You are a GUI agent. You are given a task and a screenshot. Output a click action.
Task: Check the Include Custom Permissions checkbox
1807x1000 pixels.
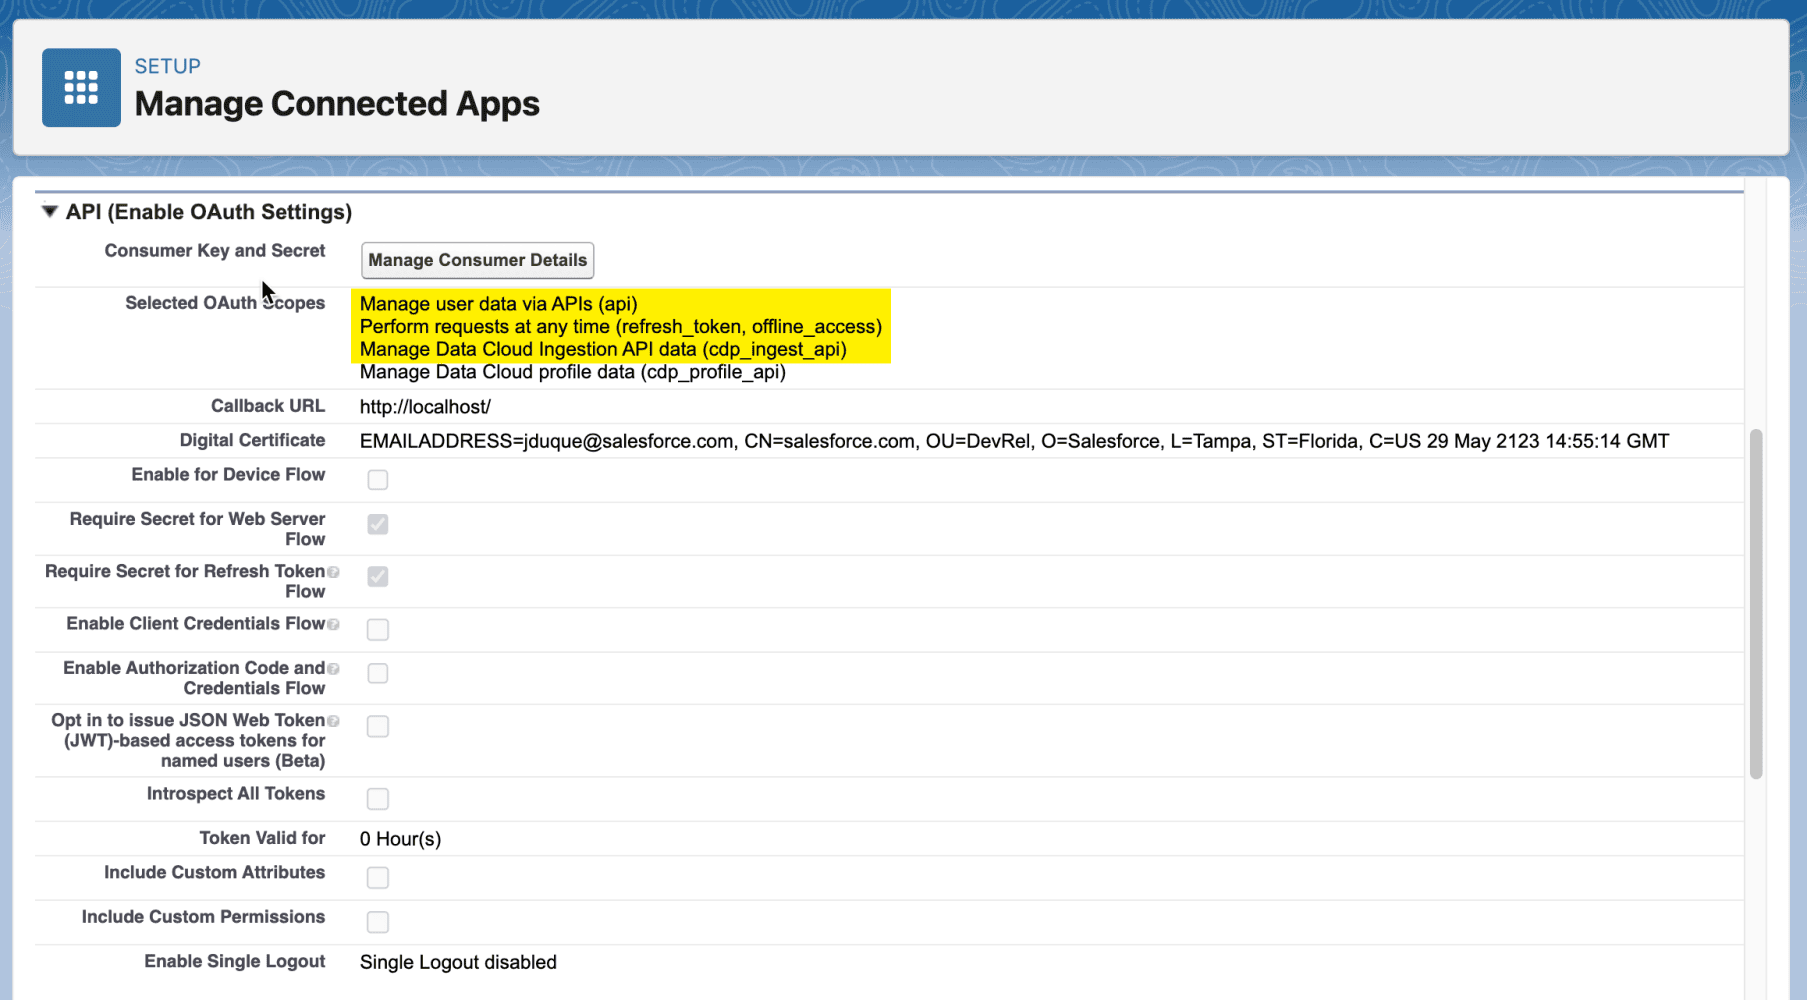(x=377, y=922)
